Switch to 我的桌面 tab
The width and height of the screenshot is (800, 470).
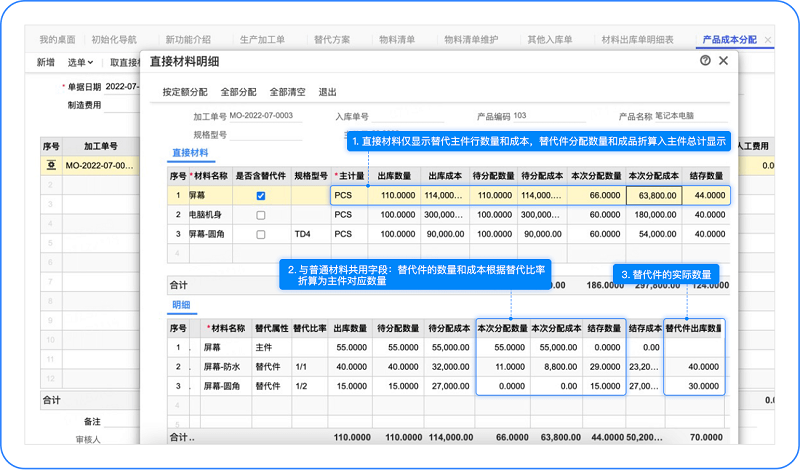[x=57, y=39]
